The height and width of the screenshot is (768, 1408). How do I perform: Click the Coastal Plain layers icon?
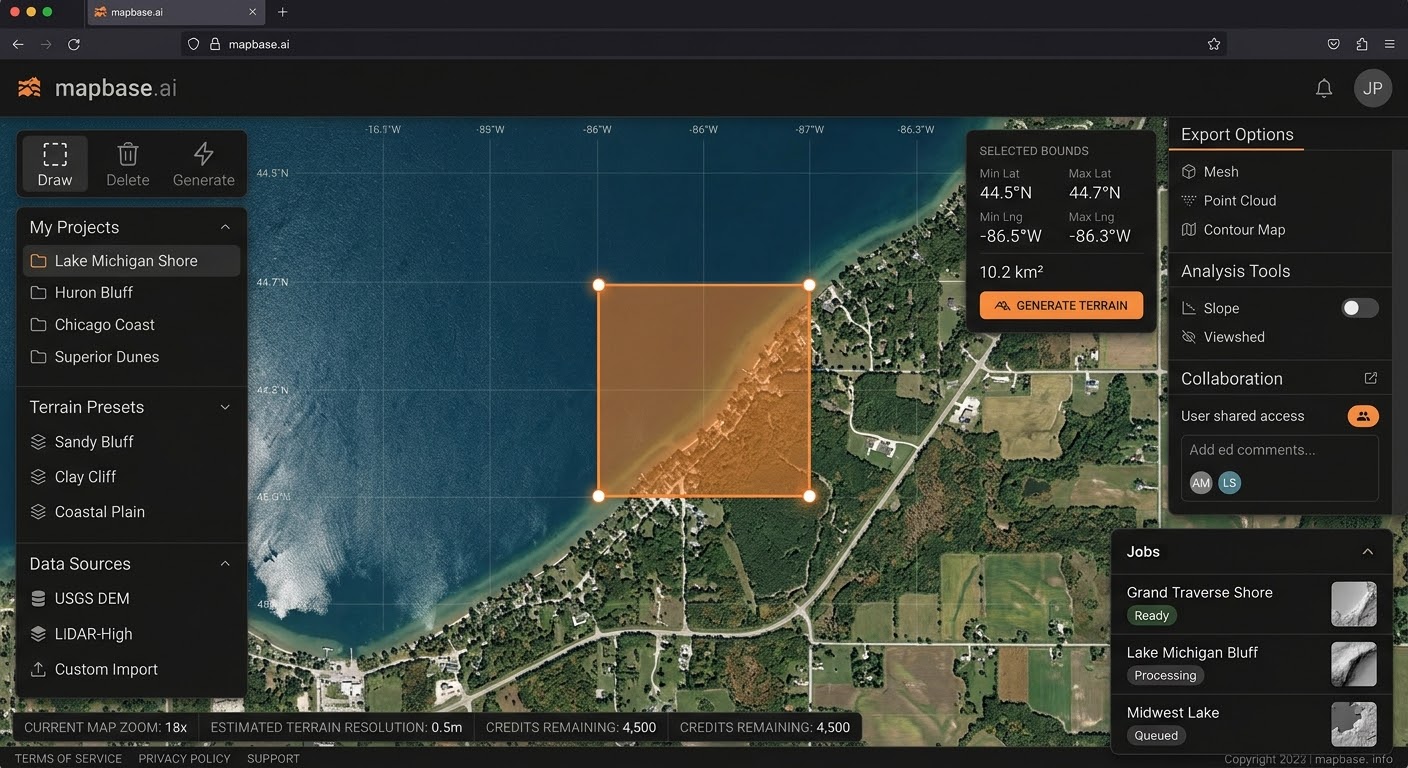pos(38,512)
